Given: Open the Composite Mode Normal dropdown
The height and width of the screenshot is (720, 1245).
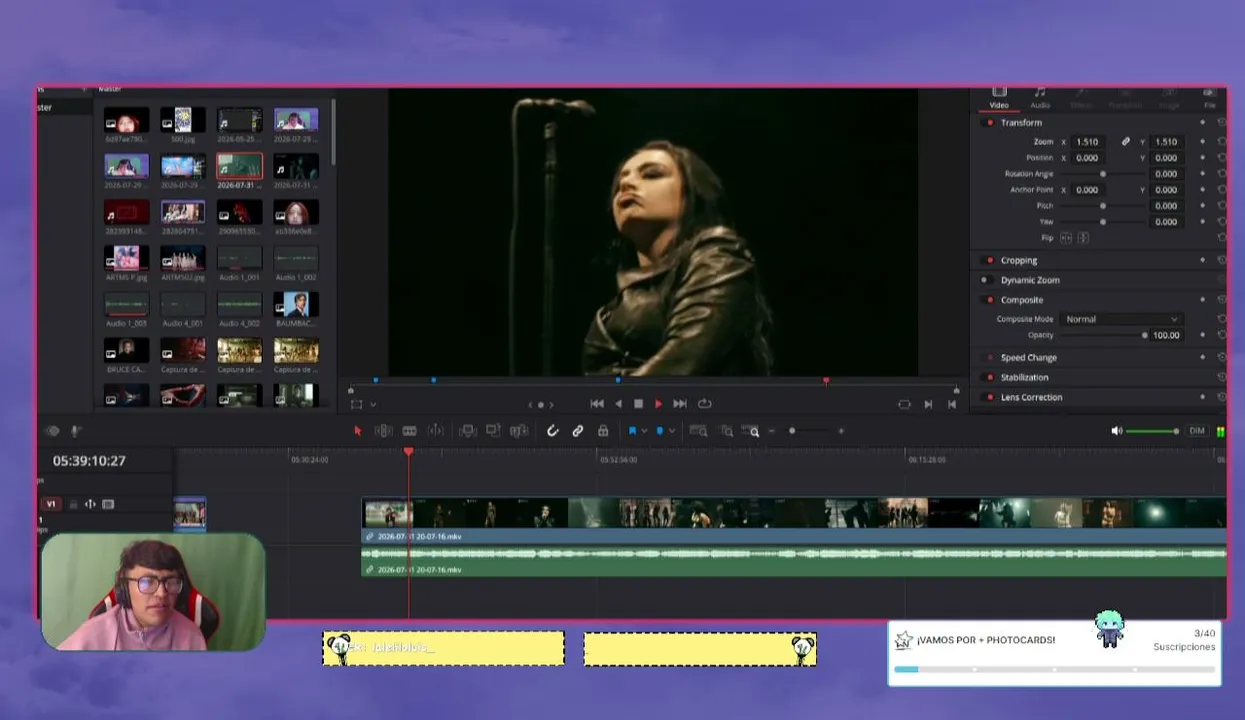Looking at the screenshot, I should 1121,319.
